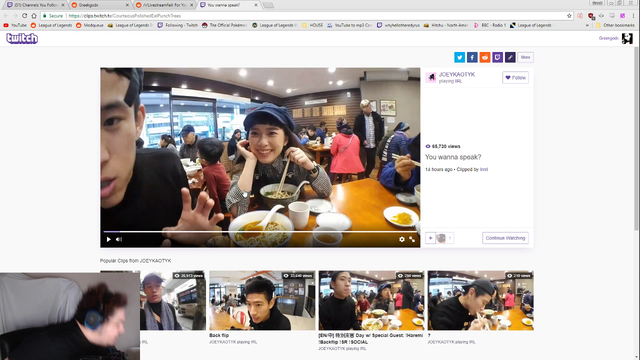Image resolution: width=640 pixels, height=360 pixels.
Task: Open the user avatar menu at top right
Action: tap(627, 38)
